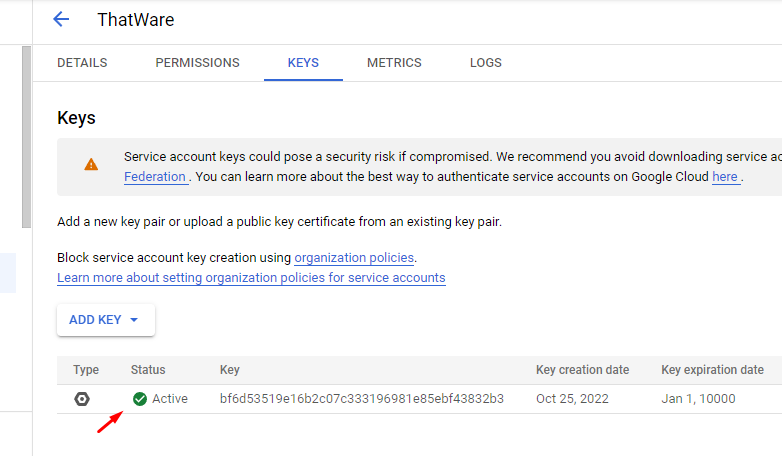Viewport: 782px width, 456px height.
Task: Click the Key expiration date column header
Action: pos(712,370)
